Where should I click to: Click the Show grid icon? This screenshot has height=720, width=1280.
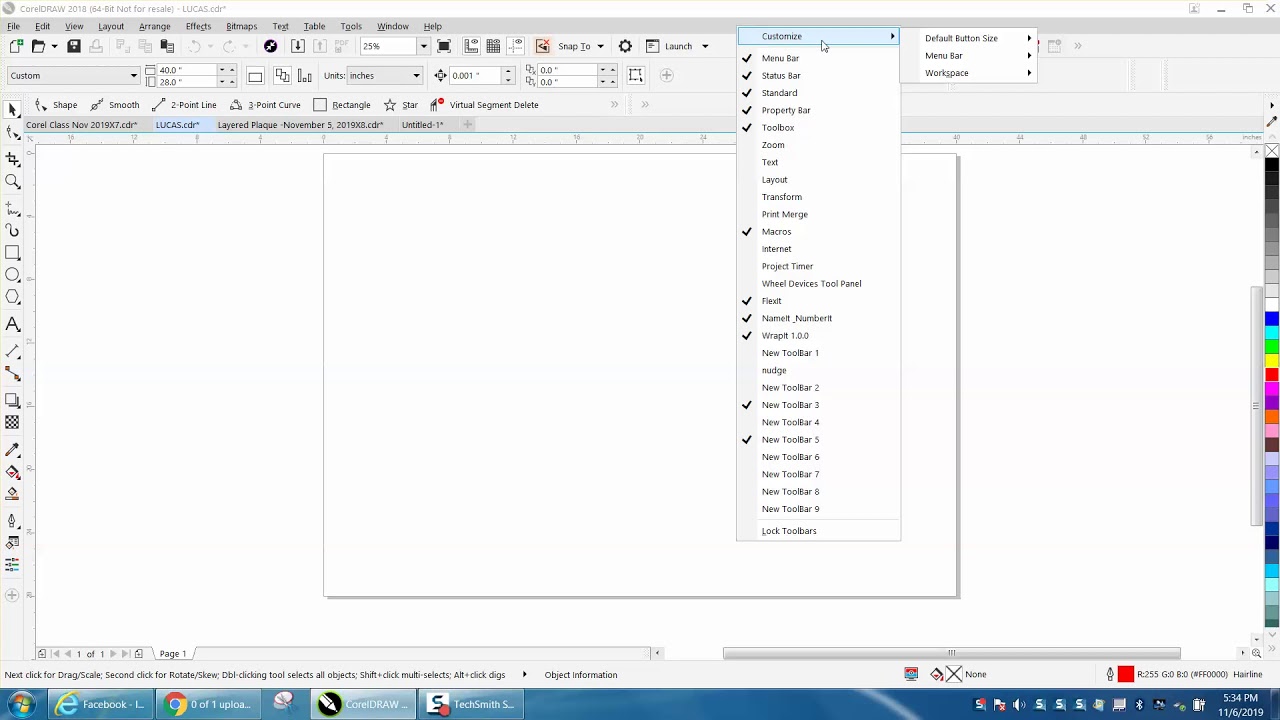tap(493, 46)
